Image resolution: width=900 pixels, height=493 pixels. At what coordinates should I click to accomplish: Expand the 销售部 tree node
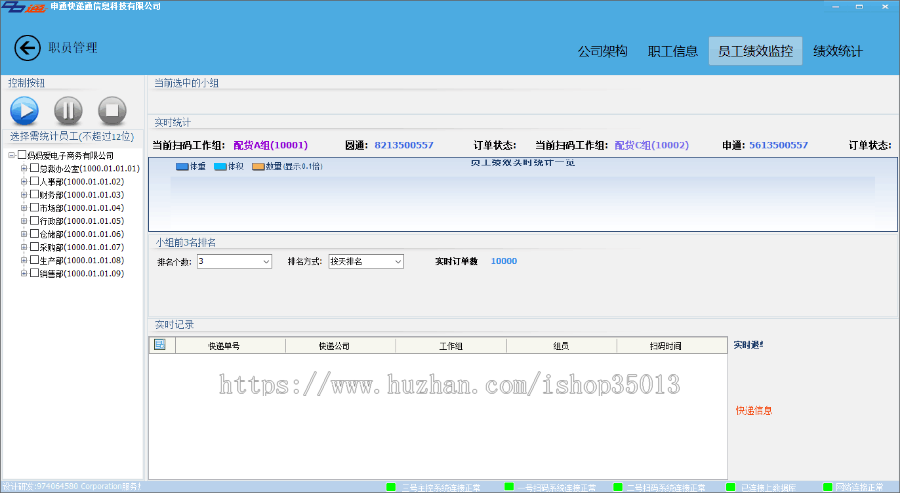pyautogui.click(x=24, y=274)
